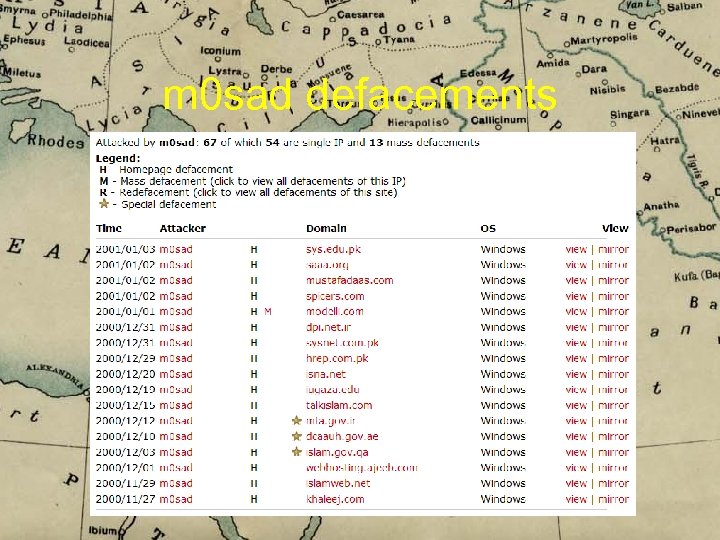The height and width of the screenshot is (540, 720).
Task: Open the islamweb.net domain link
Action: coord(338,483)
